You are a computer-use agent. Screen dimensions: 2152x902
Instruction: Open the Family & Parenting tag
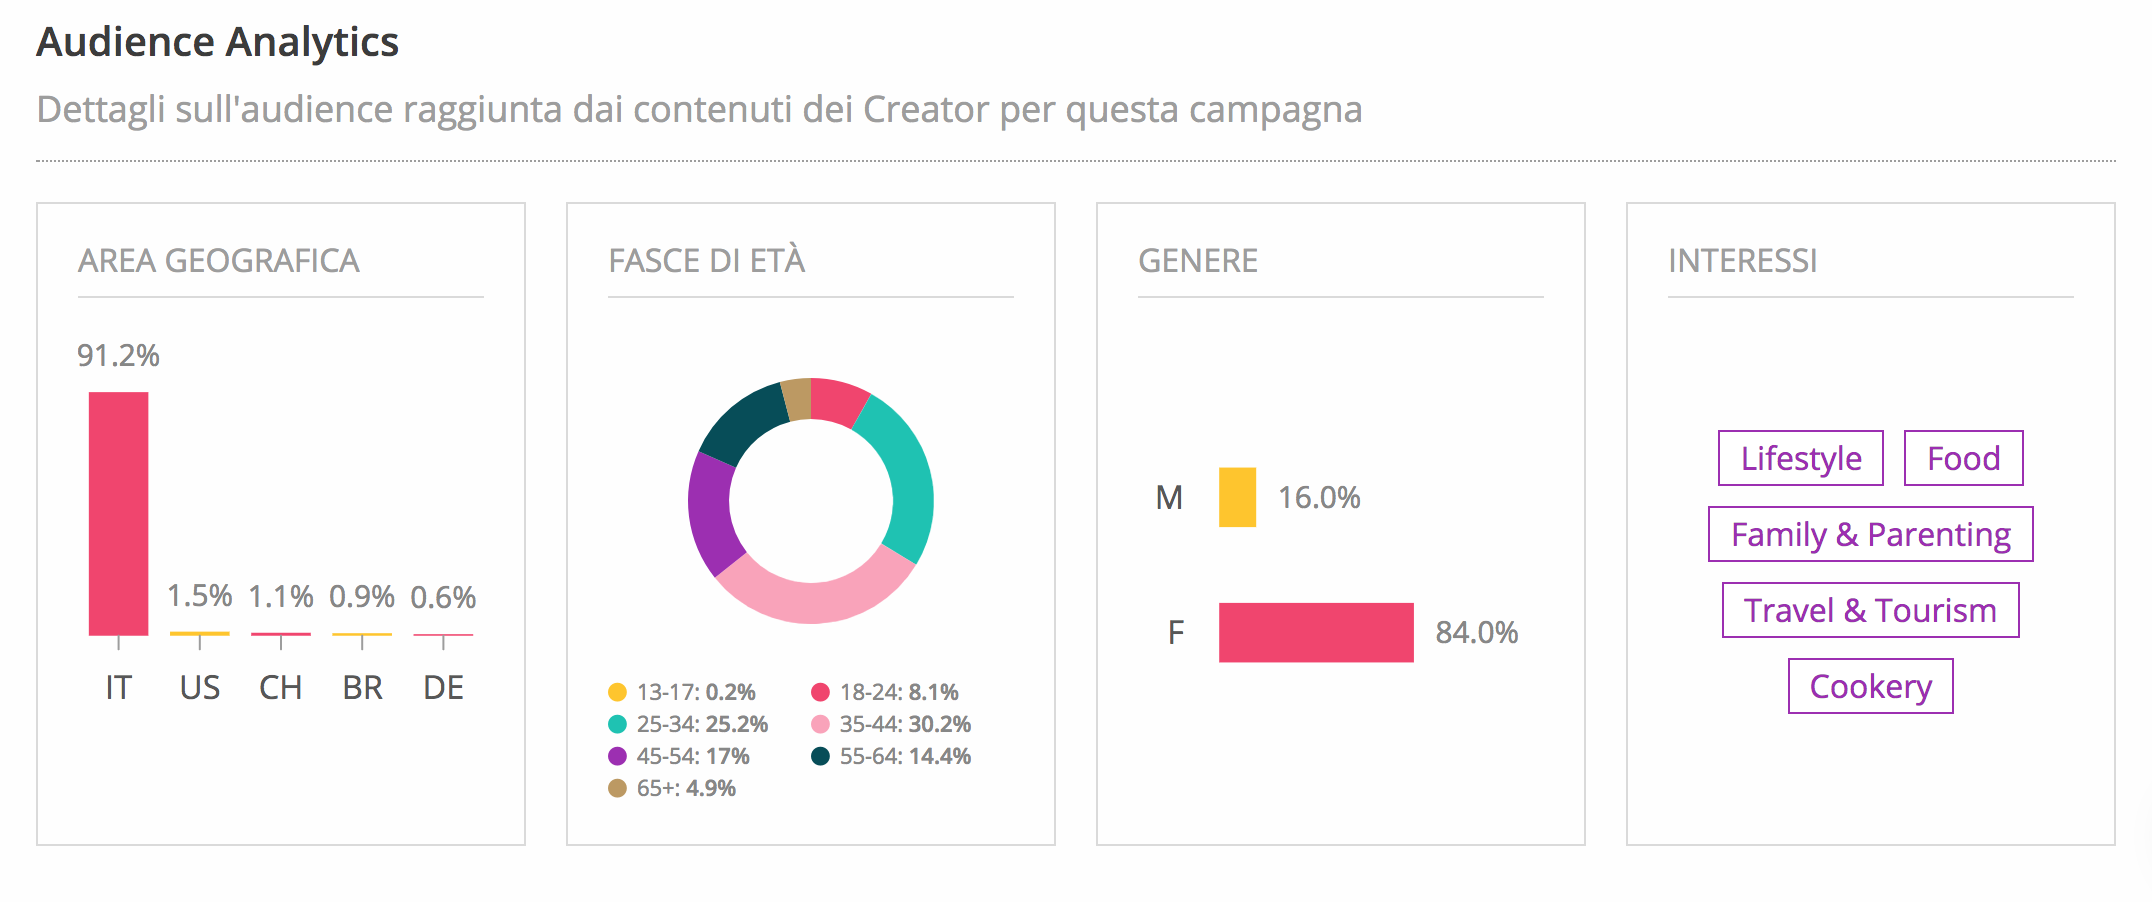pyautogui.click(x=1870, y=534)
